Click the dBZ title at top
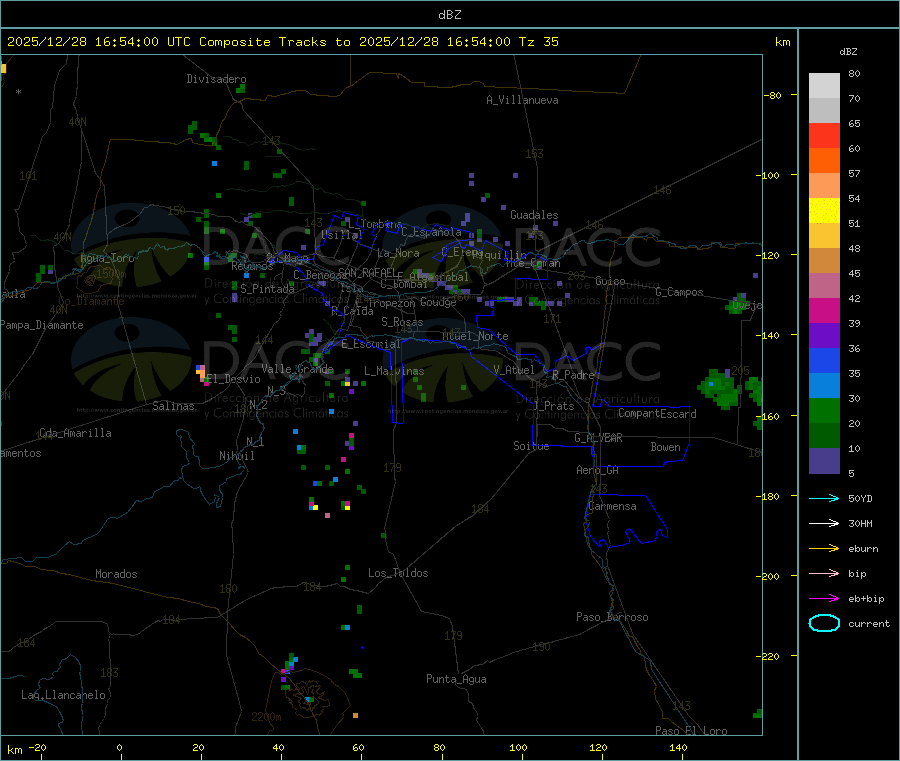The image size is (900, 761). [x=449, y=14]
